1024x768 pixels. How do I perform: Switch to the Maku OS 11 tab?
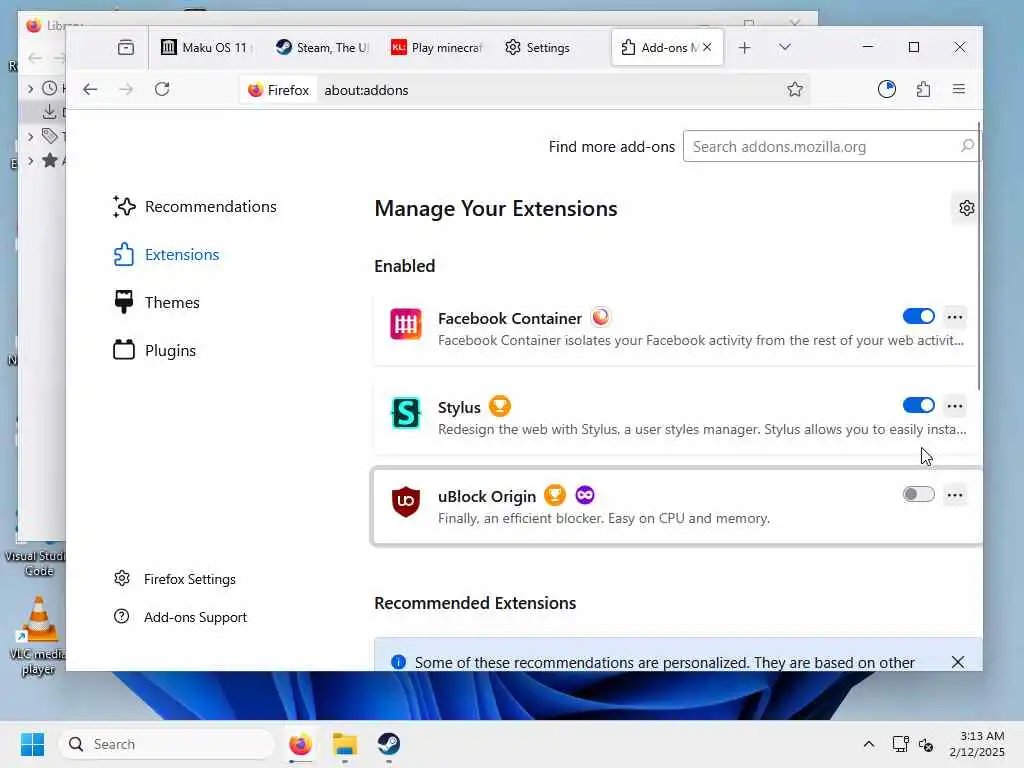click(x=207, y=48)
